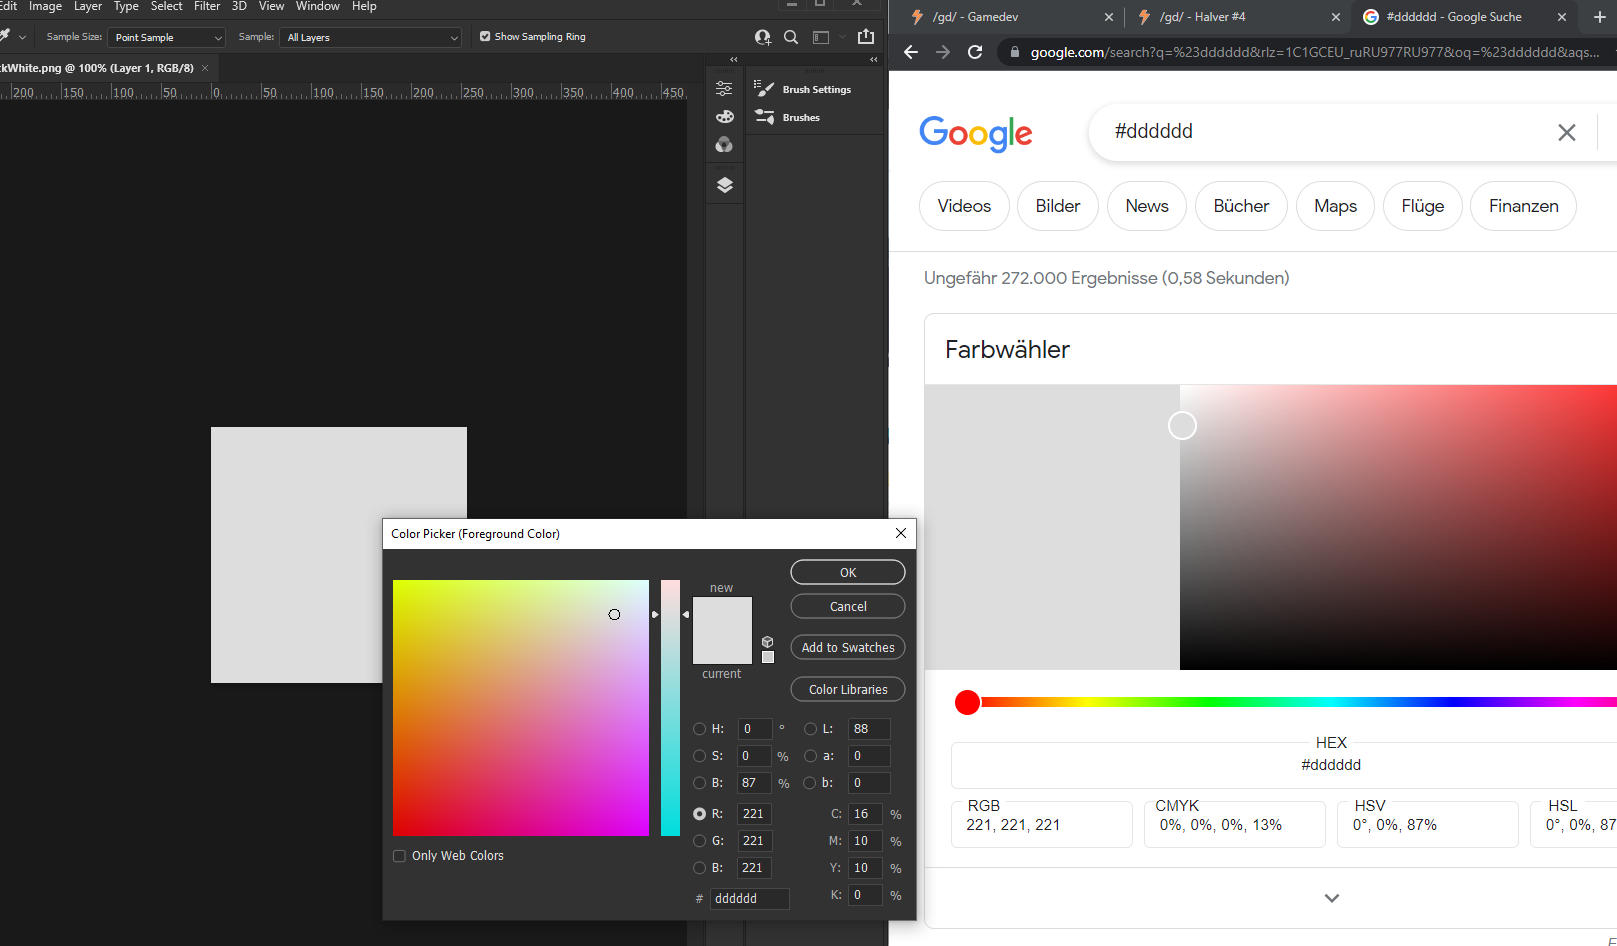Select the L lightness radio button
The height and width of the screenshot is (946, 1617).
coord(810,729)
